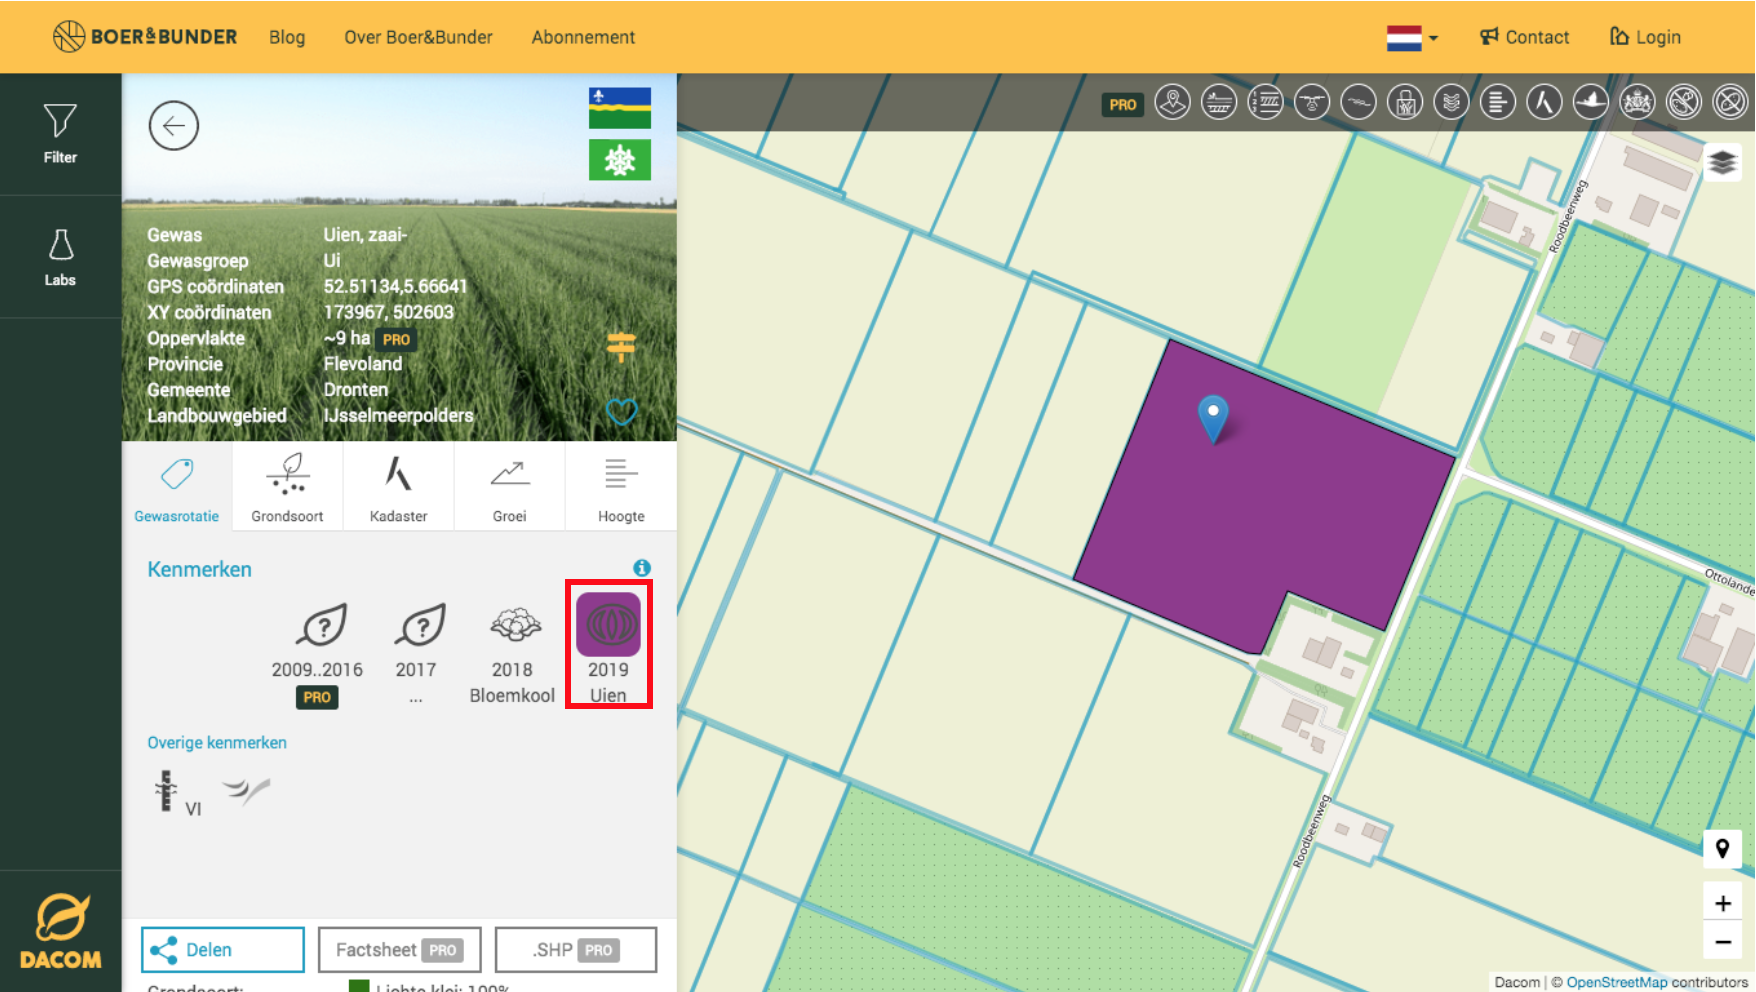Expand the 2009..2016 PRO crop history
The height and width of the screenshot is (992, 1756).
tap(318, 628)
